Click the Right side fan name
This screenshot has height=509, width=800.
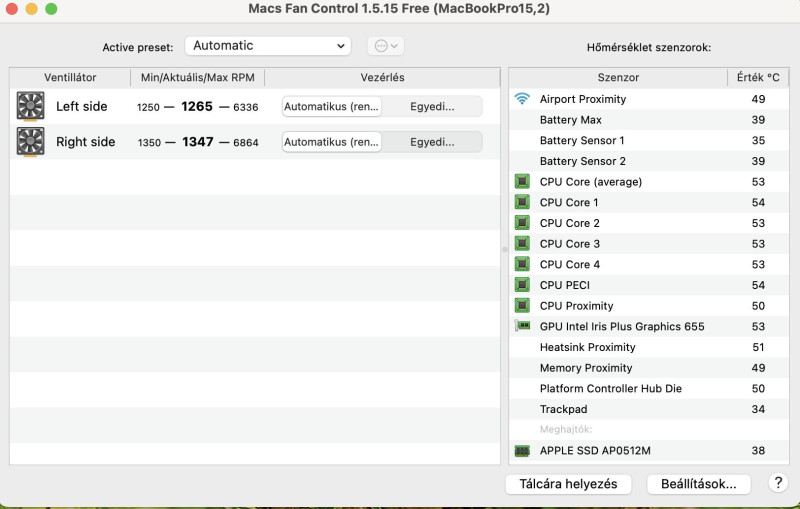click(85, 142)
